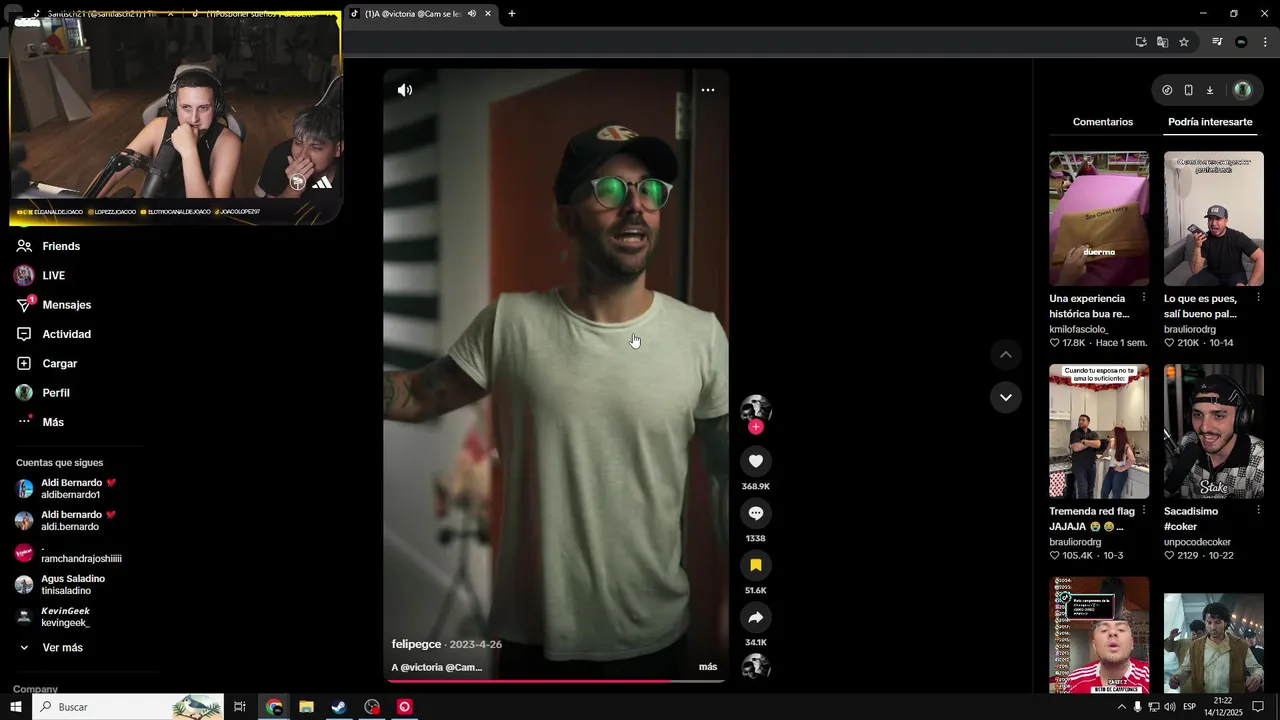Open felipegce's avatar beside the video

click(756, 408)
